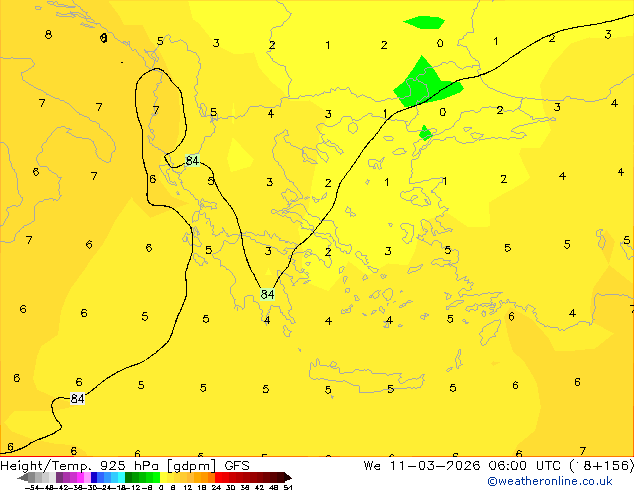
Task: Pick the bright yellow swatch above the 0 label
Action: coord(163,477)
